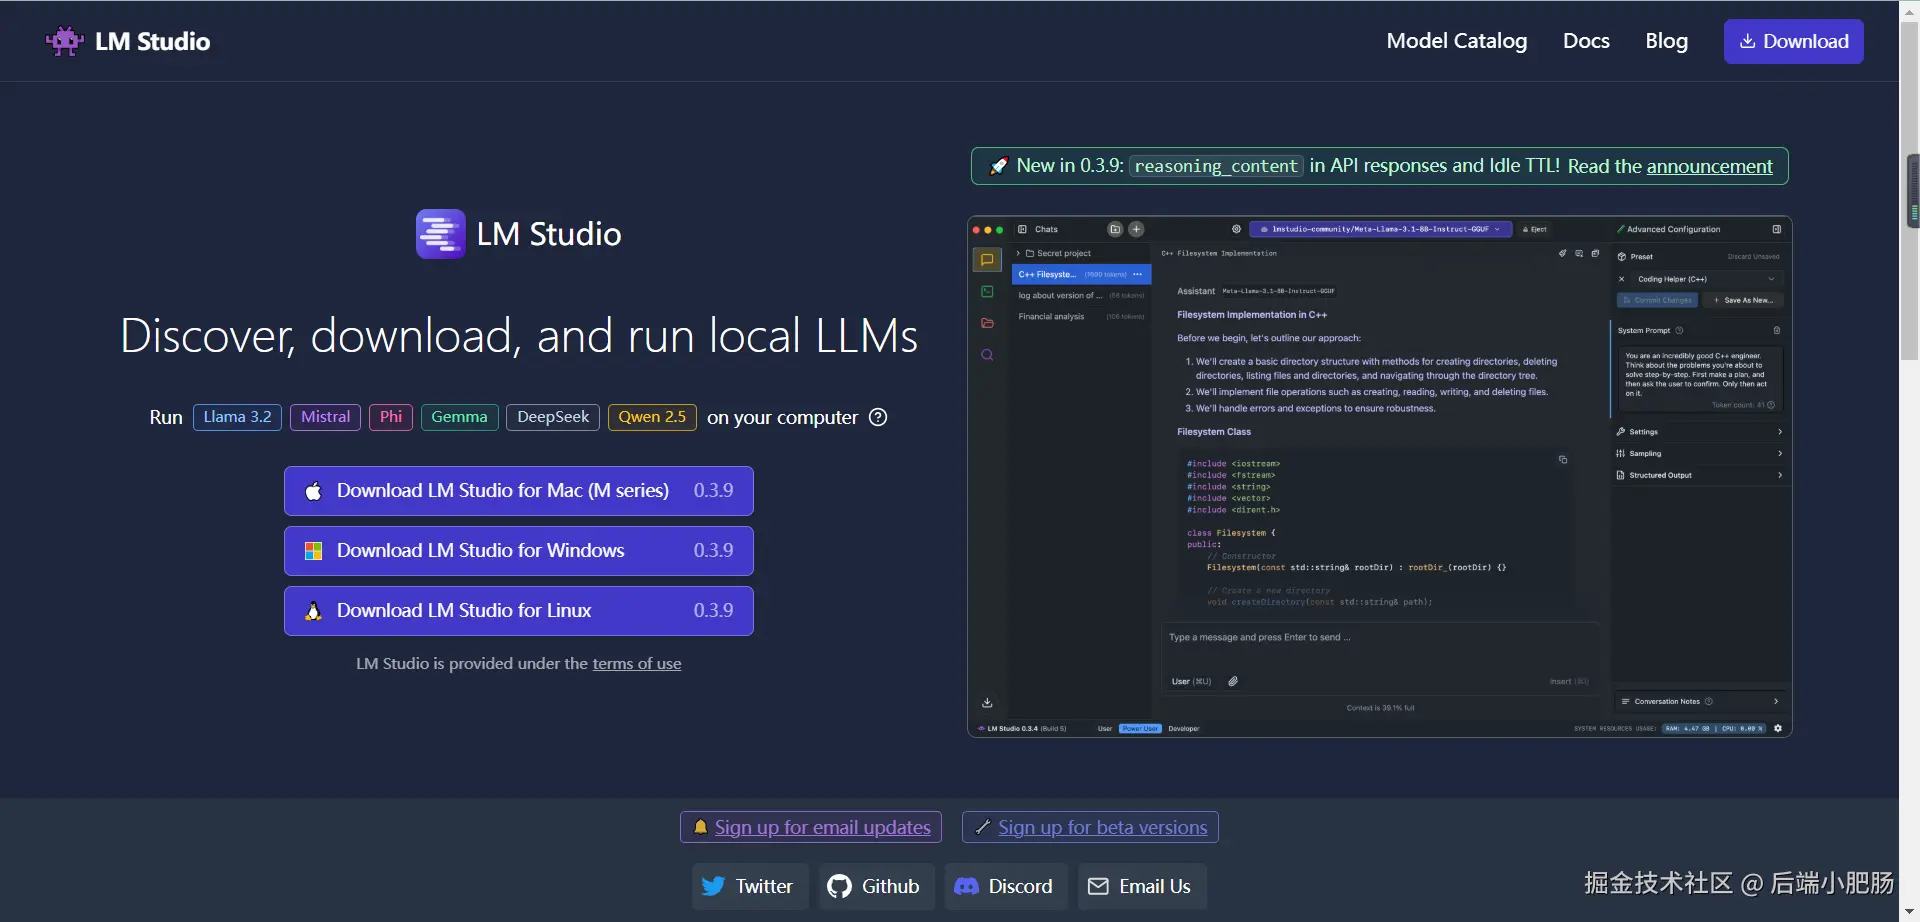1920x922 pixels.
Task: Click 'Sign up for beta versions'
Action: [x=1090, y=827]
